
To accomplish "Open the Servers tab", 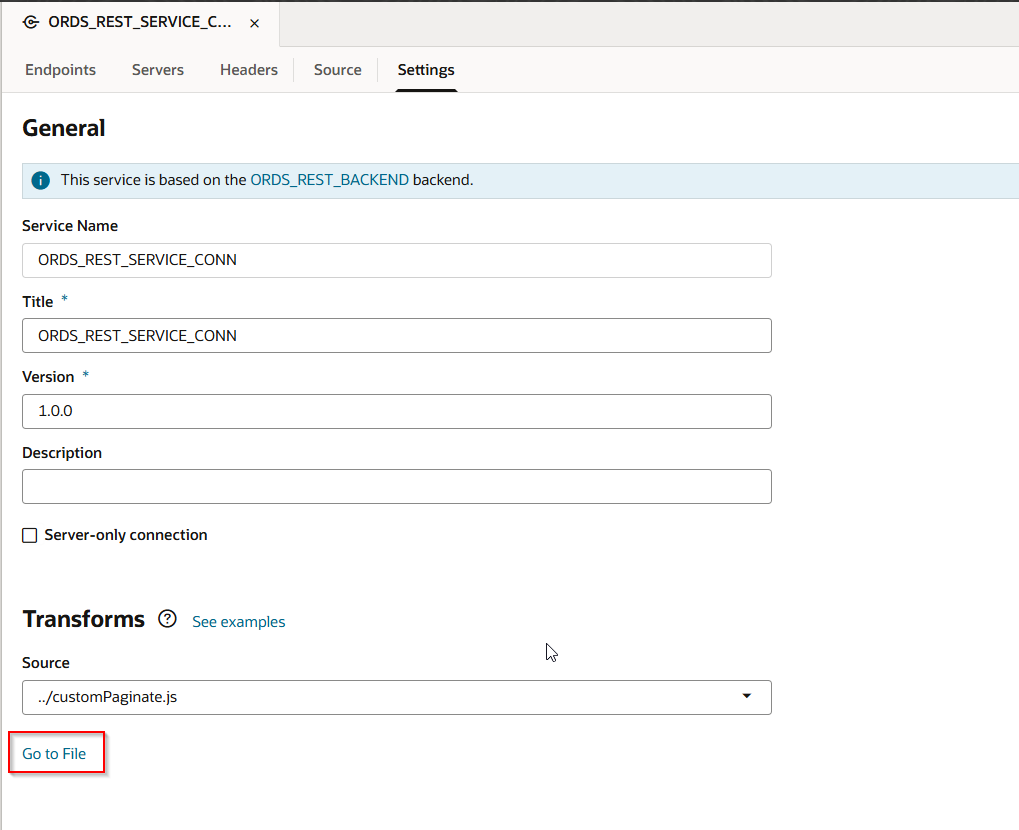I will 158,70.
